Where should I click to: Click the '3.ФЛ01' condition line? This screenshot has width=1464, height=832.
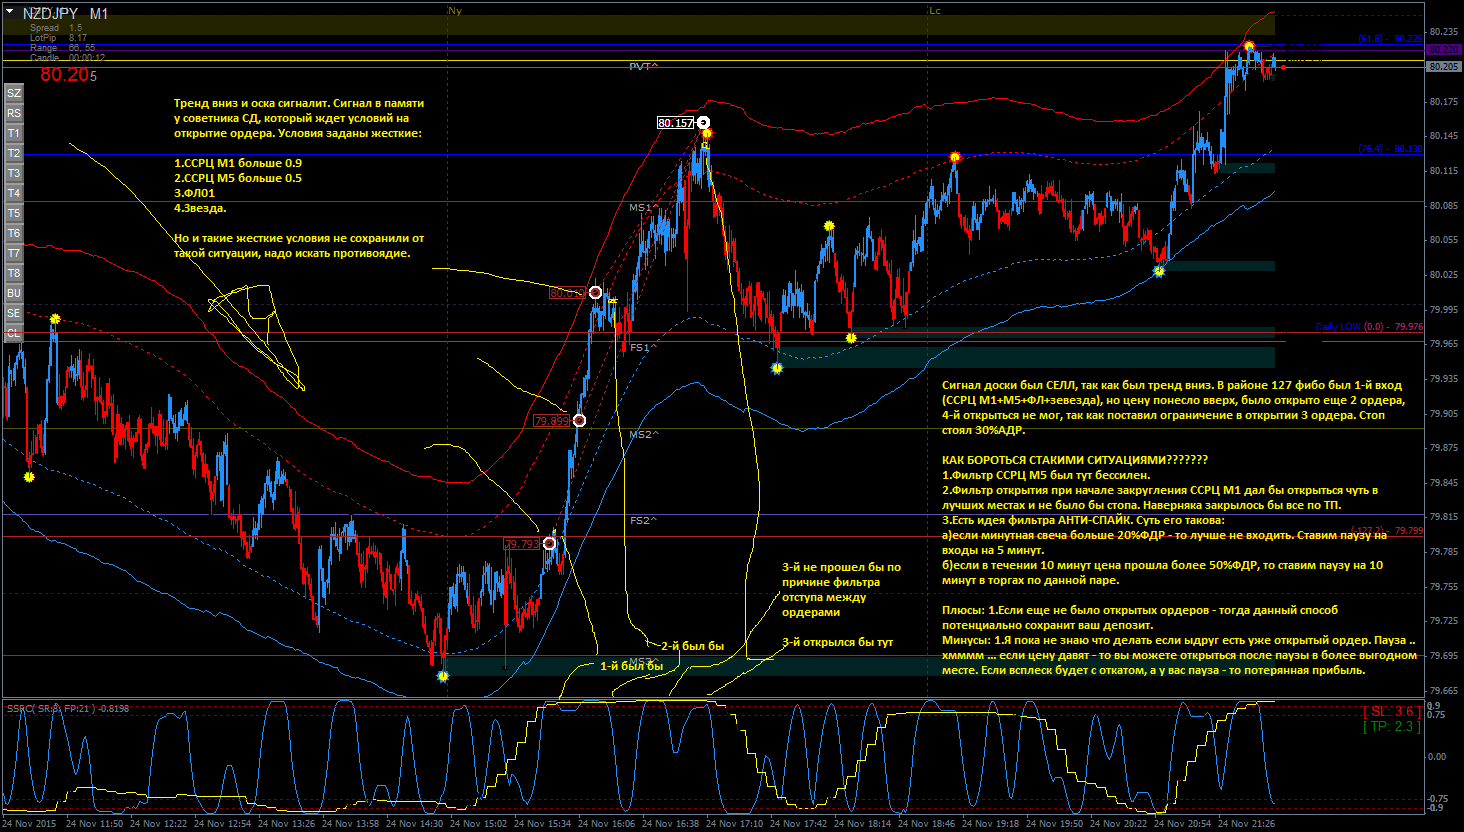194,193
